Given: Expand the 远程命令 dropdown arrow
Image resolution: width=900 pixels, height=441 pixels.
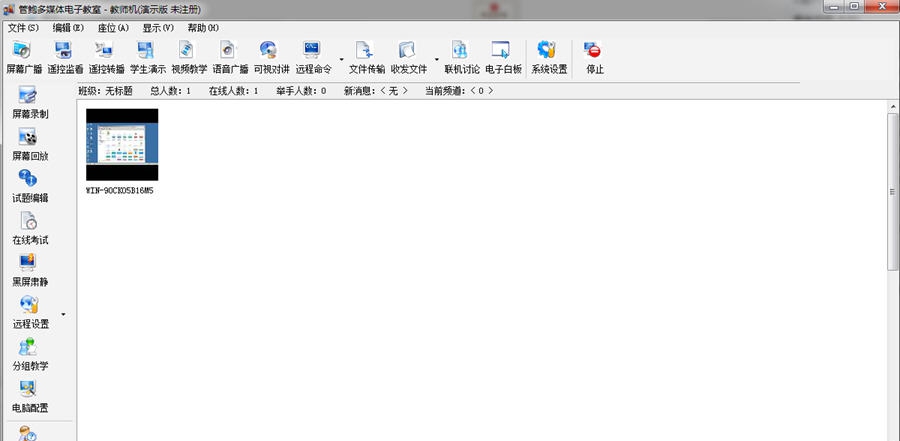Looking at the screenshot, I should (342, 59).
